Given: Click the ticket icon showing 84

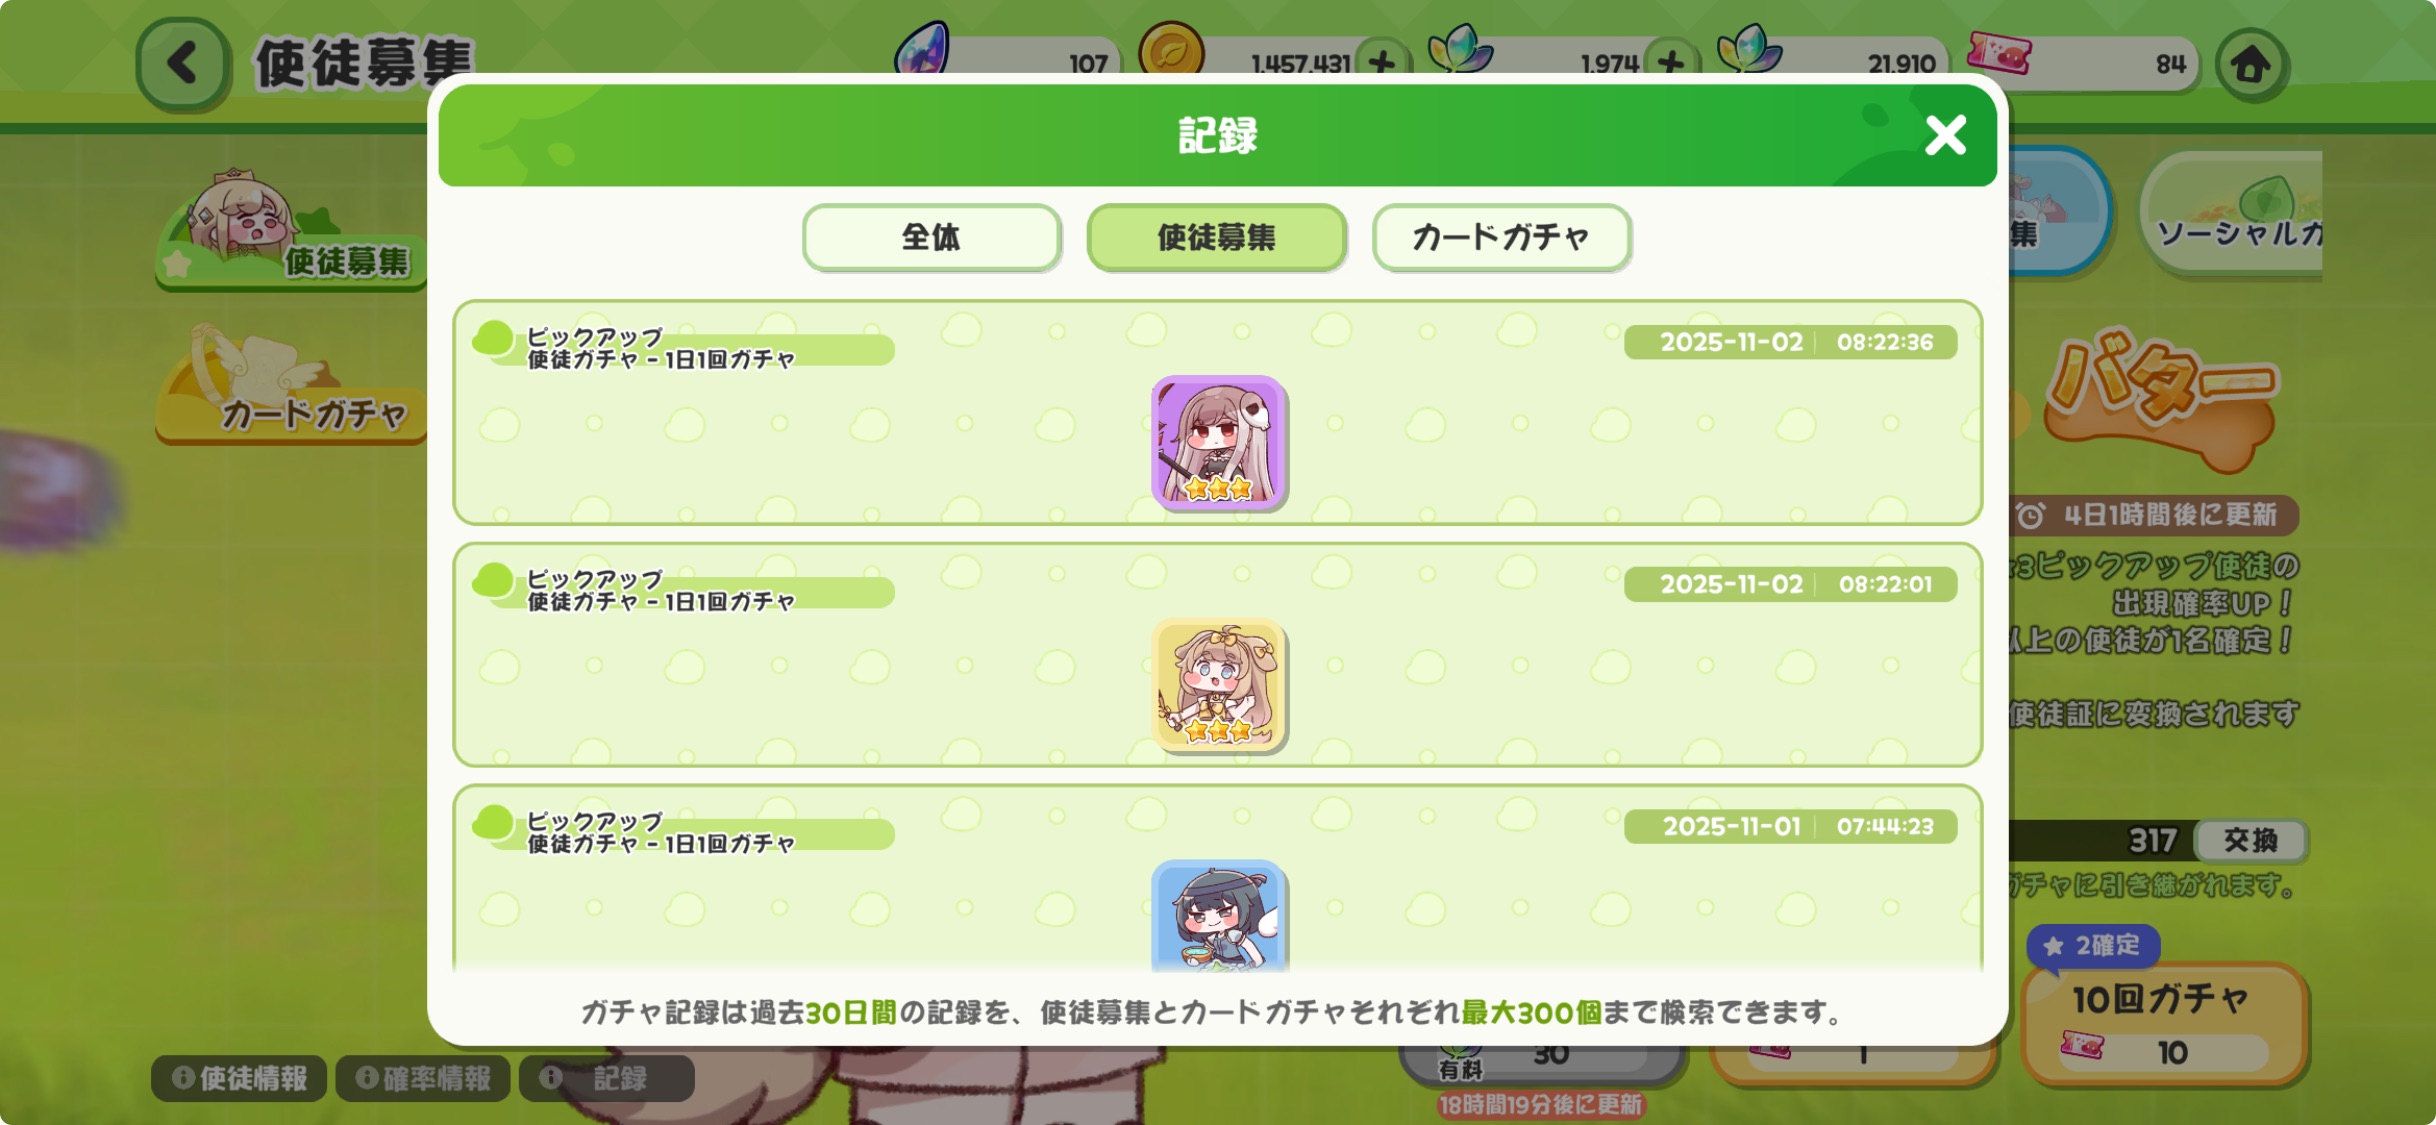Looking at the screenshot, I should 1998,52.
